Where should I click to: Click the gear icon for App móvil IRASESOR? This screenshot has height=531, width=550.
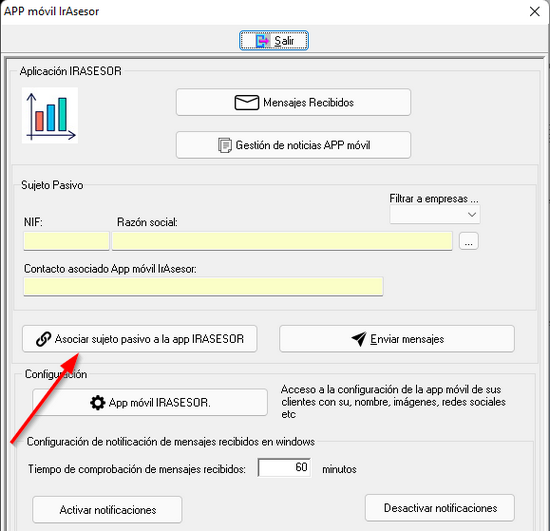point(98,402)
